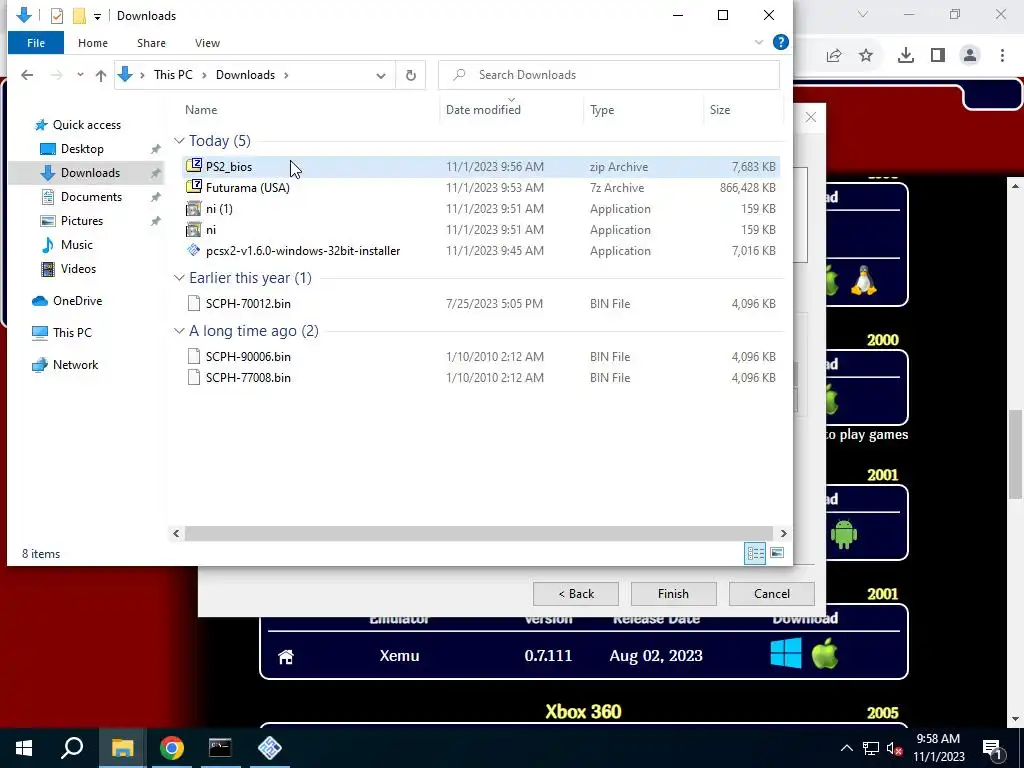Click the New folder quick access toolbar icon
Image resolution: width=1024 pixels, height=768 pixels.
[x=79, y=16]
